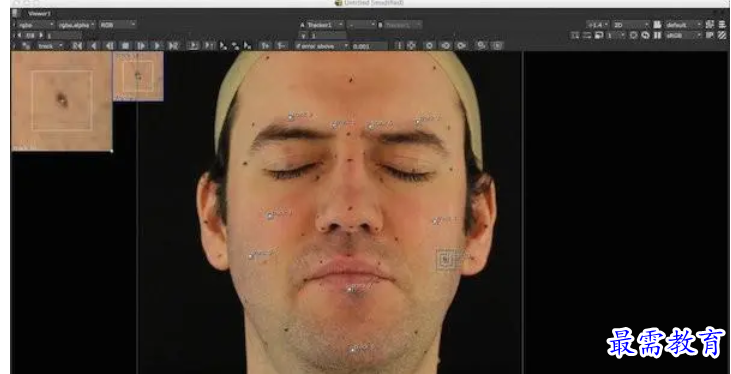This screenshot has width=731, height=374.
Task: Toggle the proxy mode icon
Action: 599,35
